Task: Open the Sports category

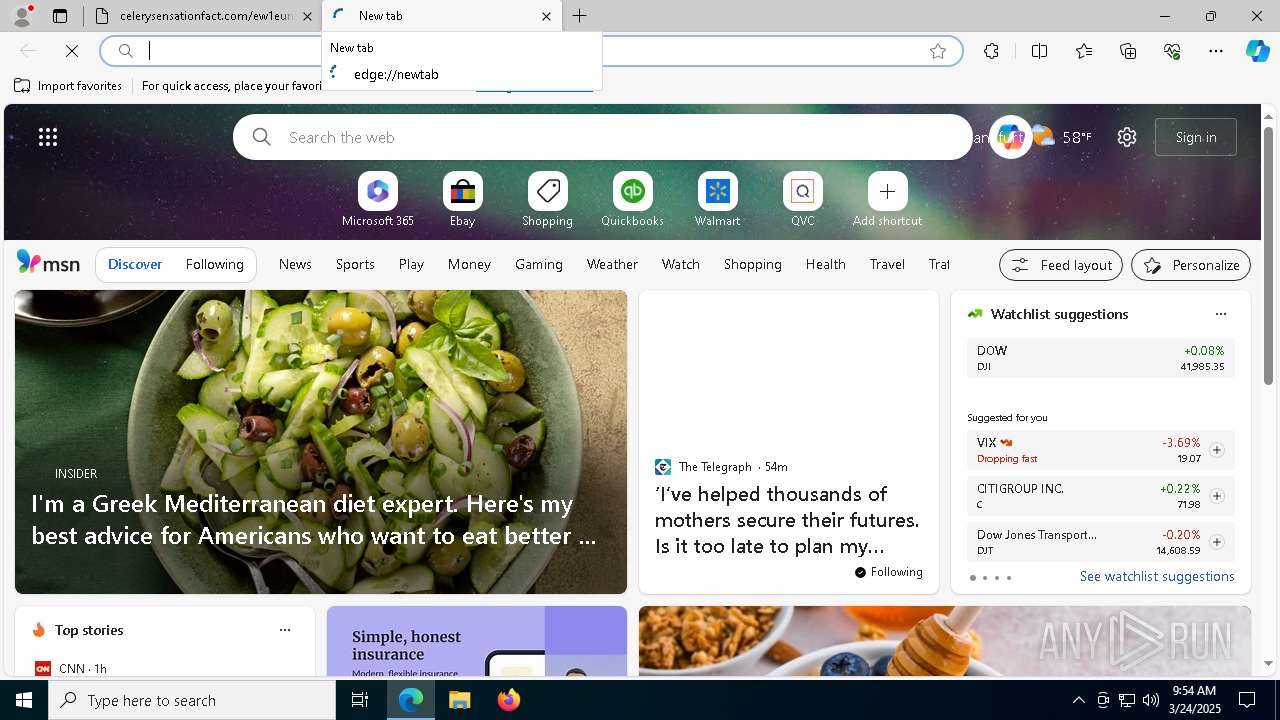Action: (355, 264)
